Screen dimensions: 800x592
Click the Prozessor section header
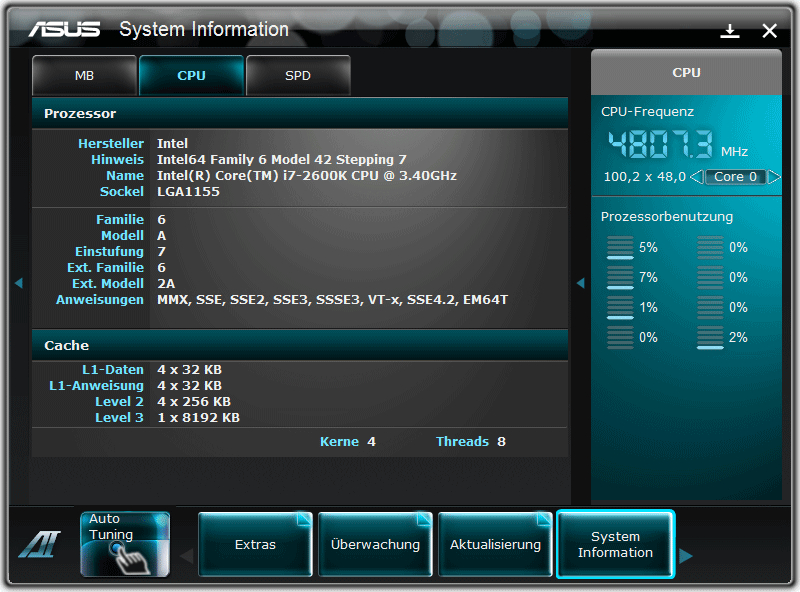(300, 113)
